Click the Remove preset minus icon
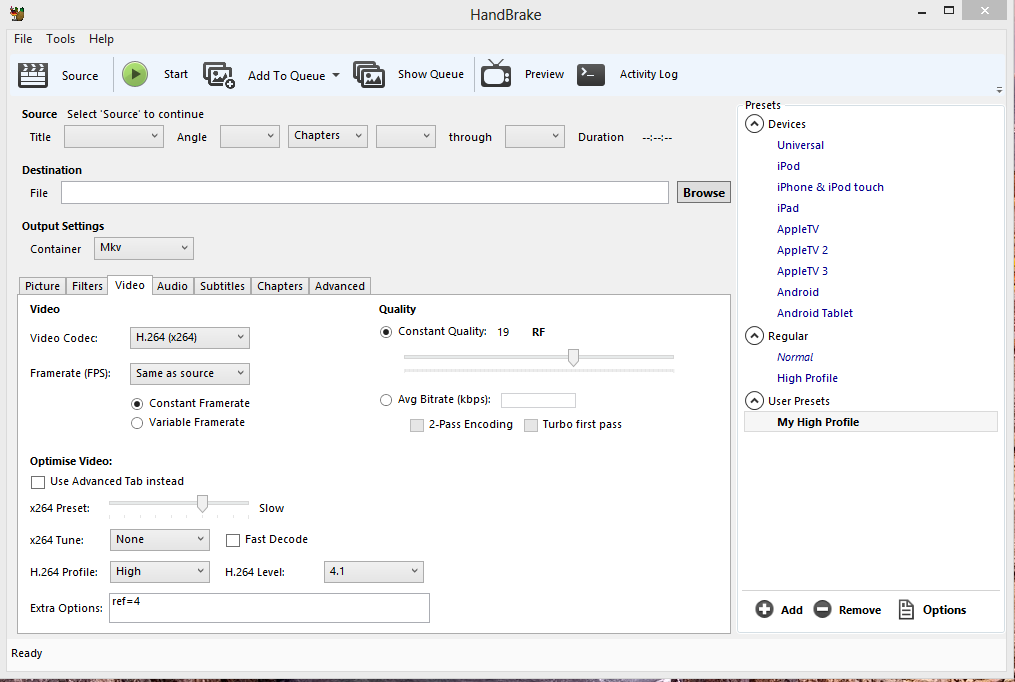Screen dimensions: 1015x682 [x=822, y=609]
